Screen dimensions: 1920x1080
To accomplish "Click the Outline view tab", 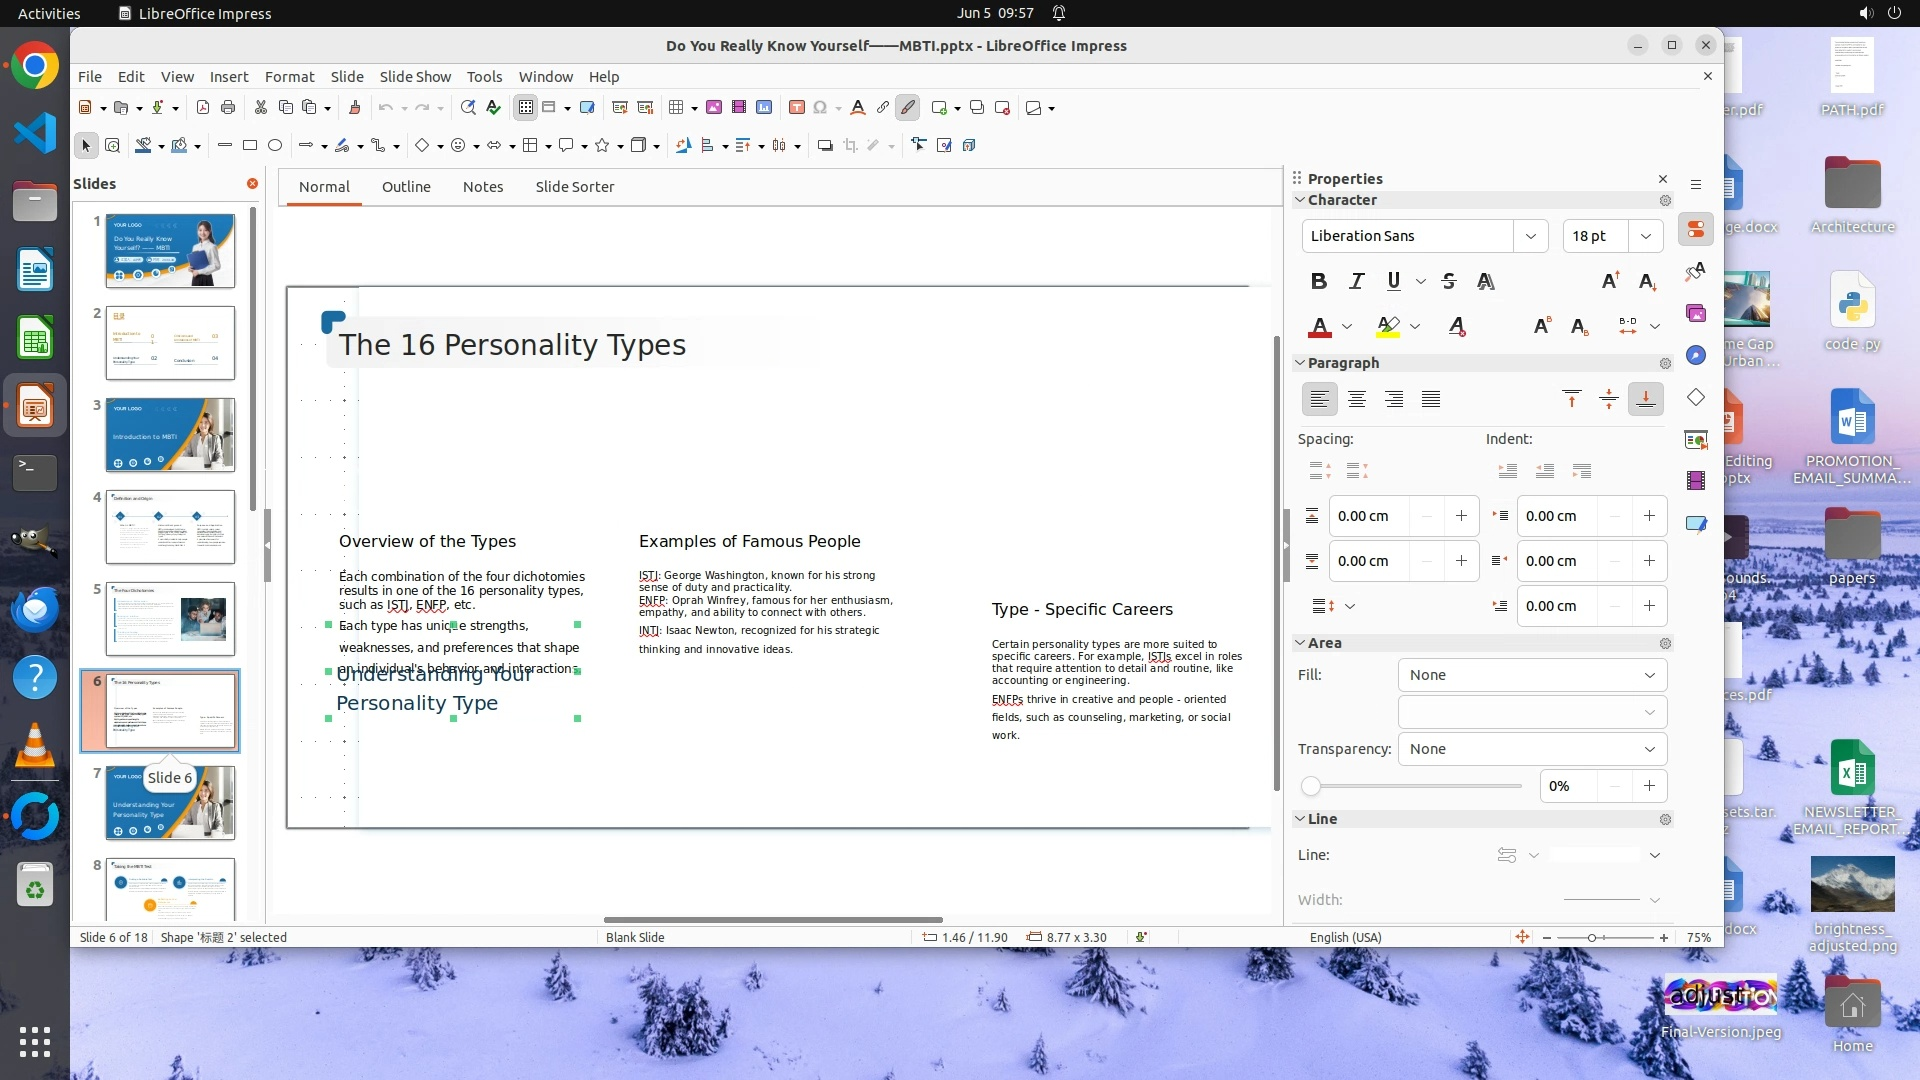I will (x=406, y=187).
